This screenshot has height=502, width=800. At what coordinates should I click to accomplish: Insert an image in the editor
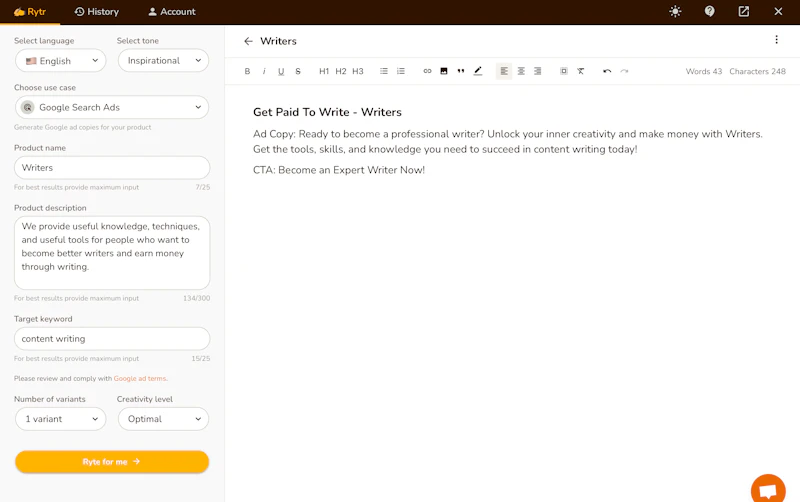[x=444, y=71]
